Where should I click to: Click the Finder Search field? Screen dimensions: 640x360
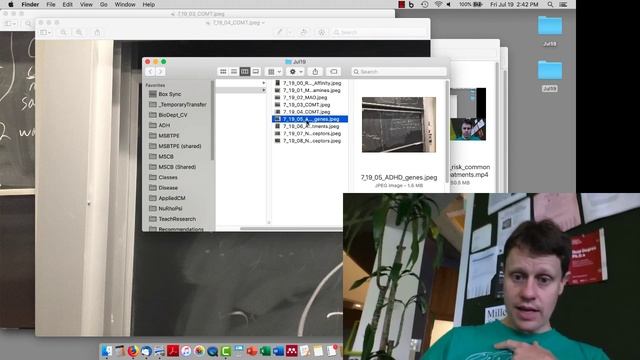[x=399, y=71]
